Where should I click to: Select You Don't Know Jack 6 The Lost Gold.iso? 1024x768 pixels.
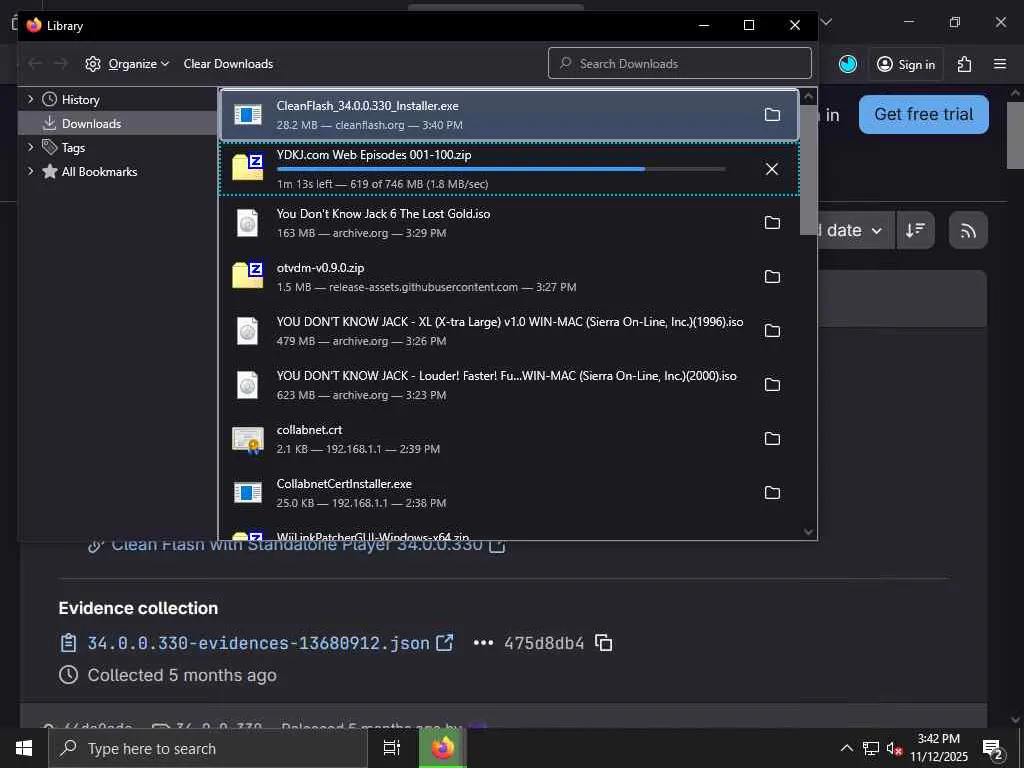pyautogui.click(x=509, y=223)
